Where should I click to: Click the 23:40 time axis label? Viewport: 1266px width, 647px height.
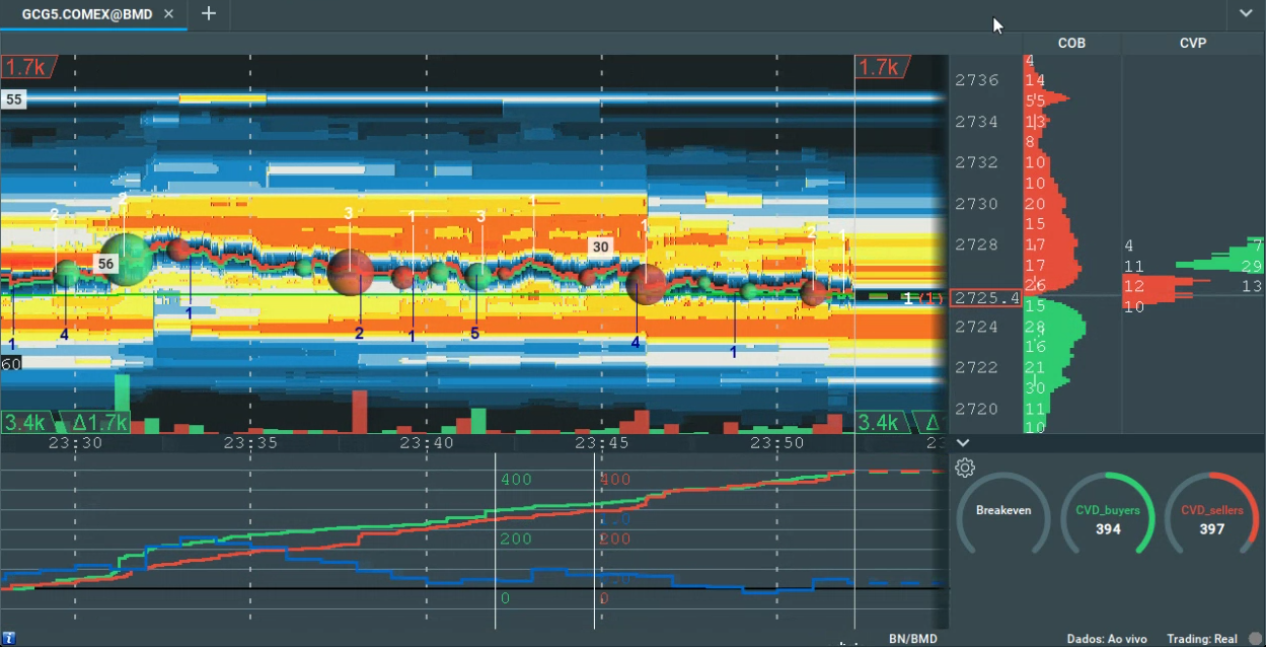tap(427, 443)
